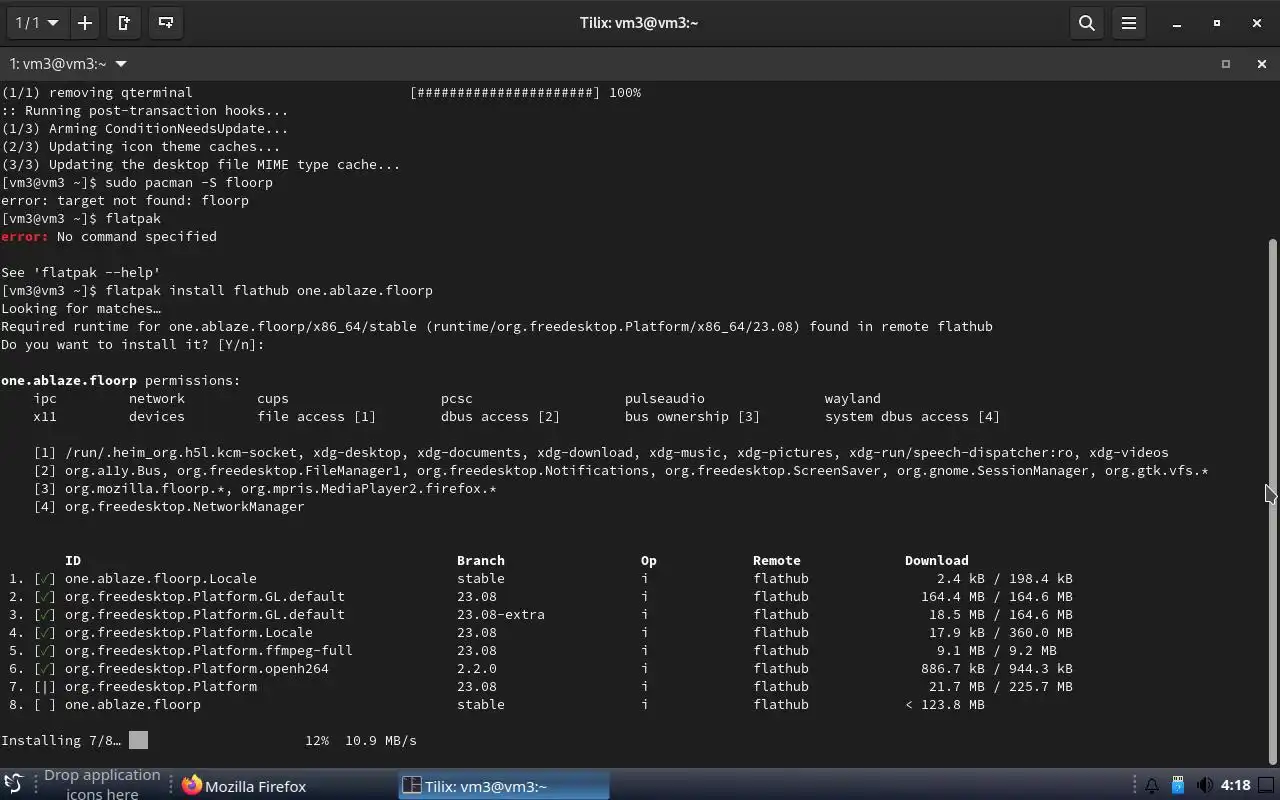Viewport: 1280px width, 800px height.
Task: Click the 'one.ablaze.floorp.Locale' row ID
Action: [x=161, y=578]
